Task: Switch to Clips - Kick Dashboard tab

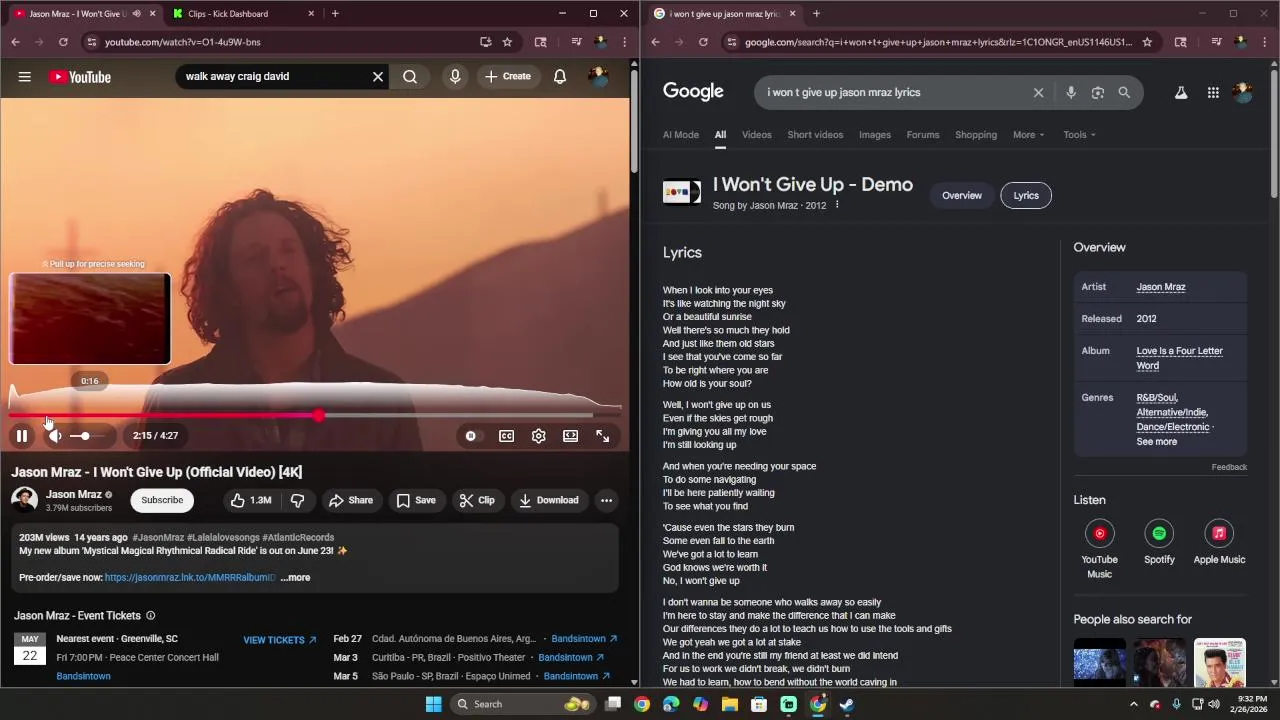Action: 243,14
